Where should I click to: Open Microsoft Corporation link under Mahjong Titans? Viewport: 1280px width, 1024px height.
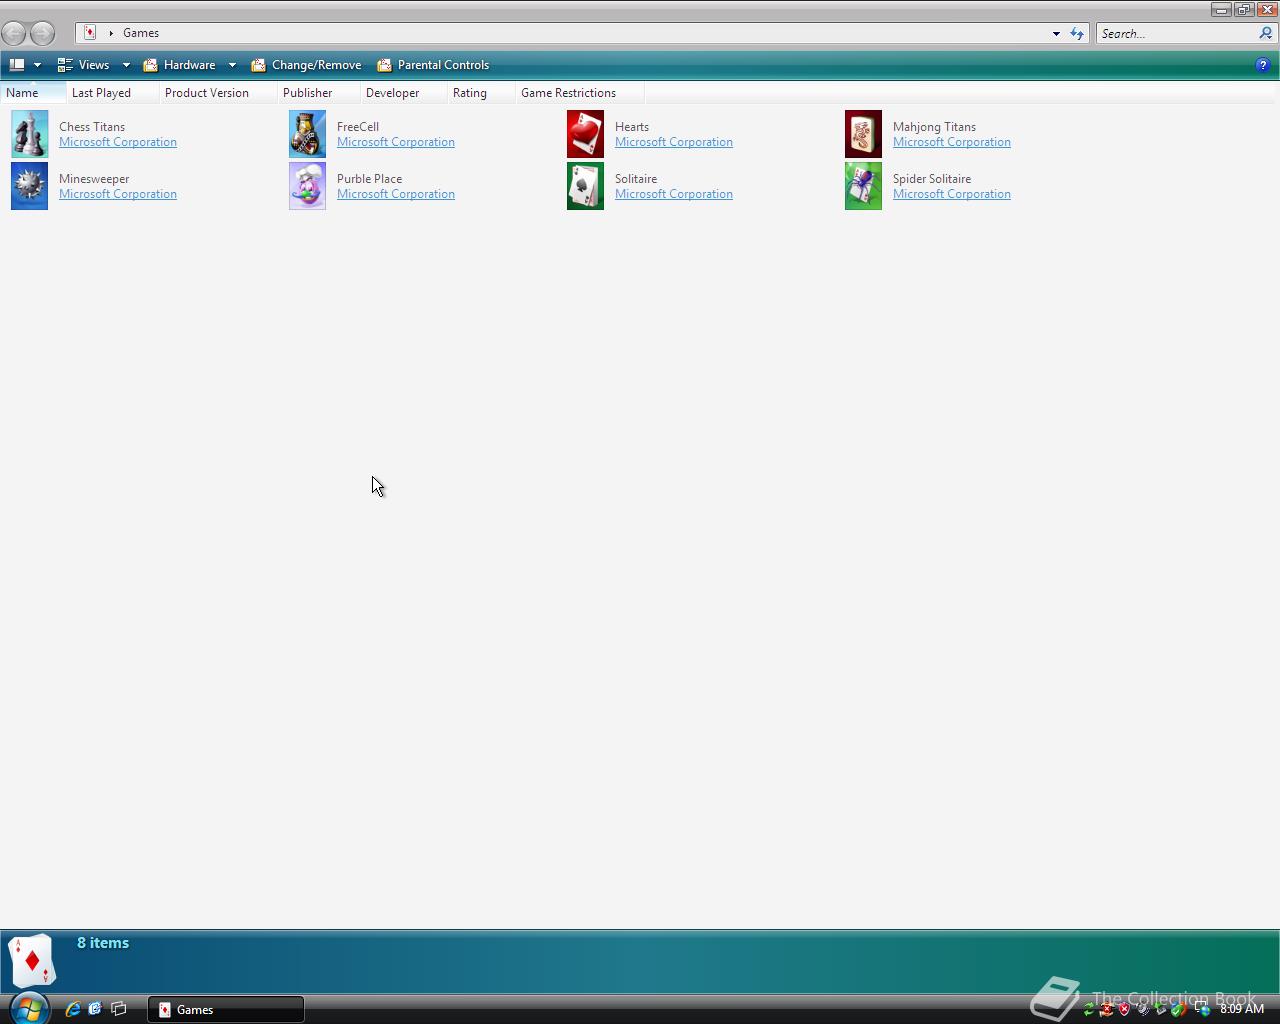point(952,142)
